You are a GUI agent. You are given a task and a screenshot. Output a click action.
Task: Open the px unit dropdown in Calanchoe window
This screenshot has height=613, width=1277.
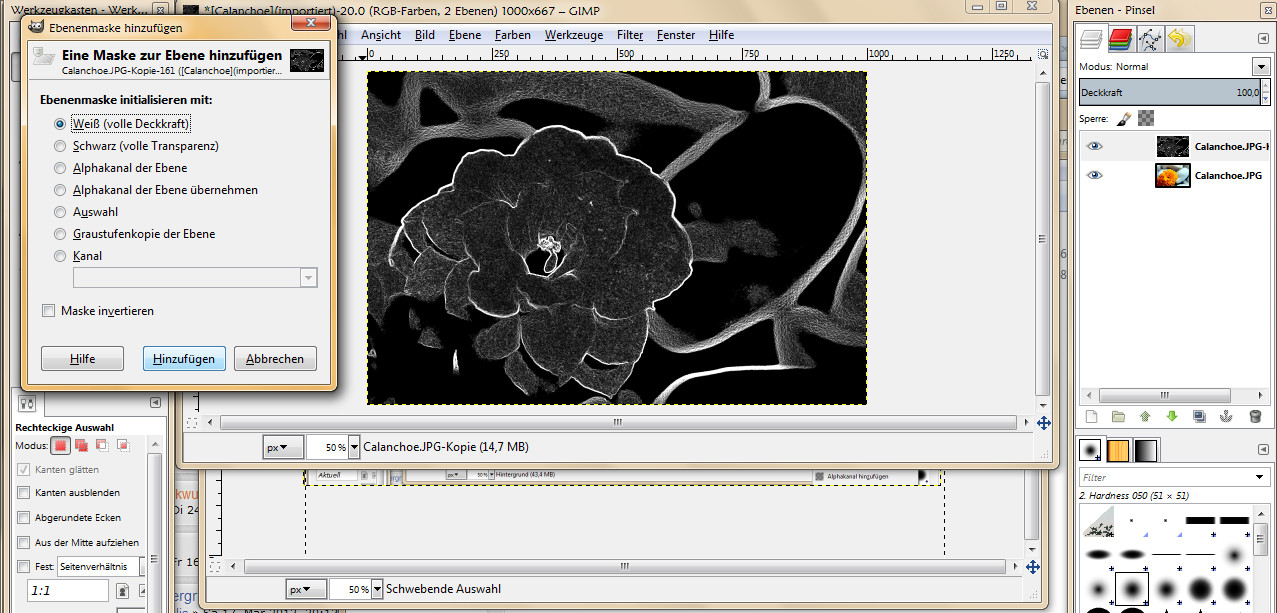coord(283,448)
